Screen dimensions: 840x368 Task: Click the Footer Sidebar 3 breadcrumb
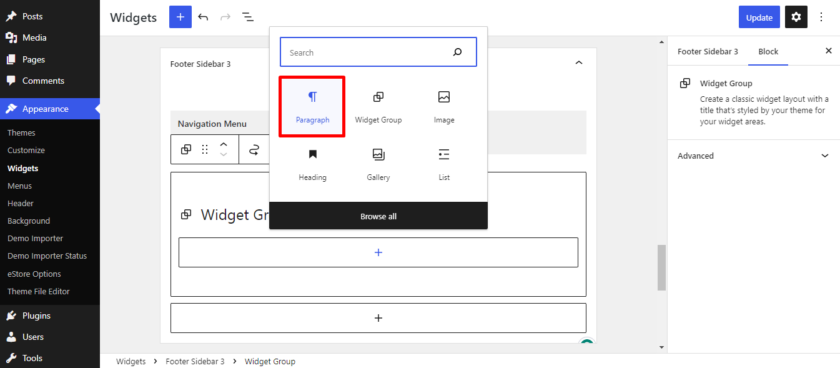tap(195, 362)
